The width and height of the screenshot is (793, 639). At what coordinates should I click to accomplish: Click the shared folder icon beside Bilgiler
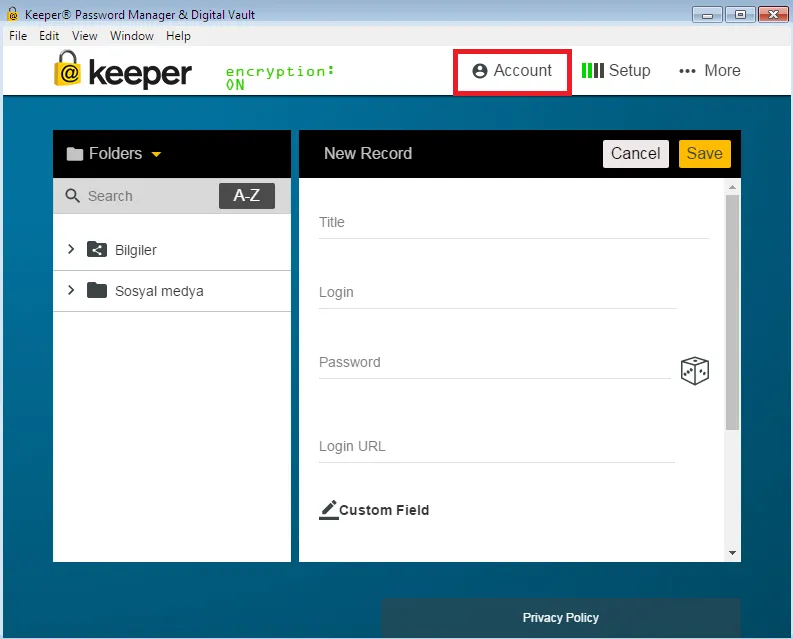point(97,249)
